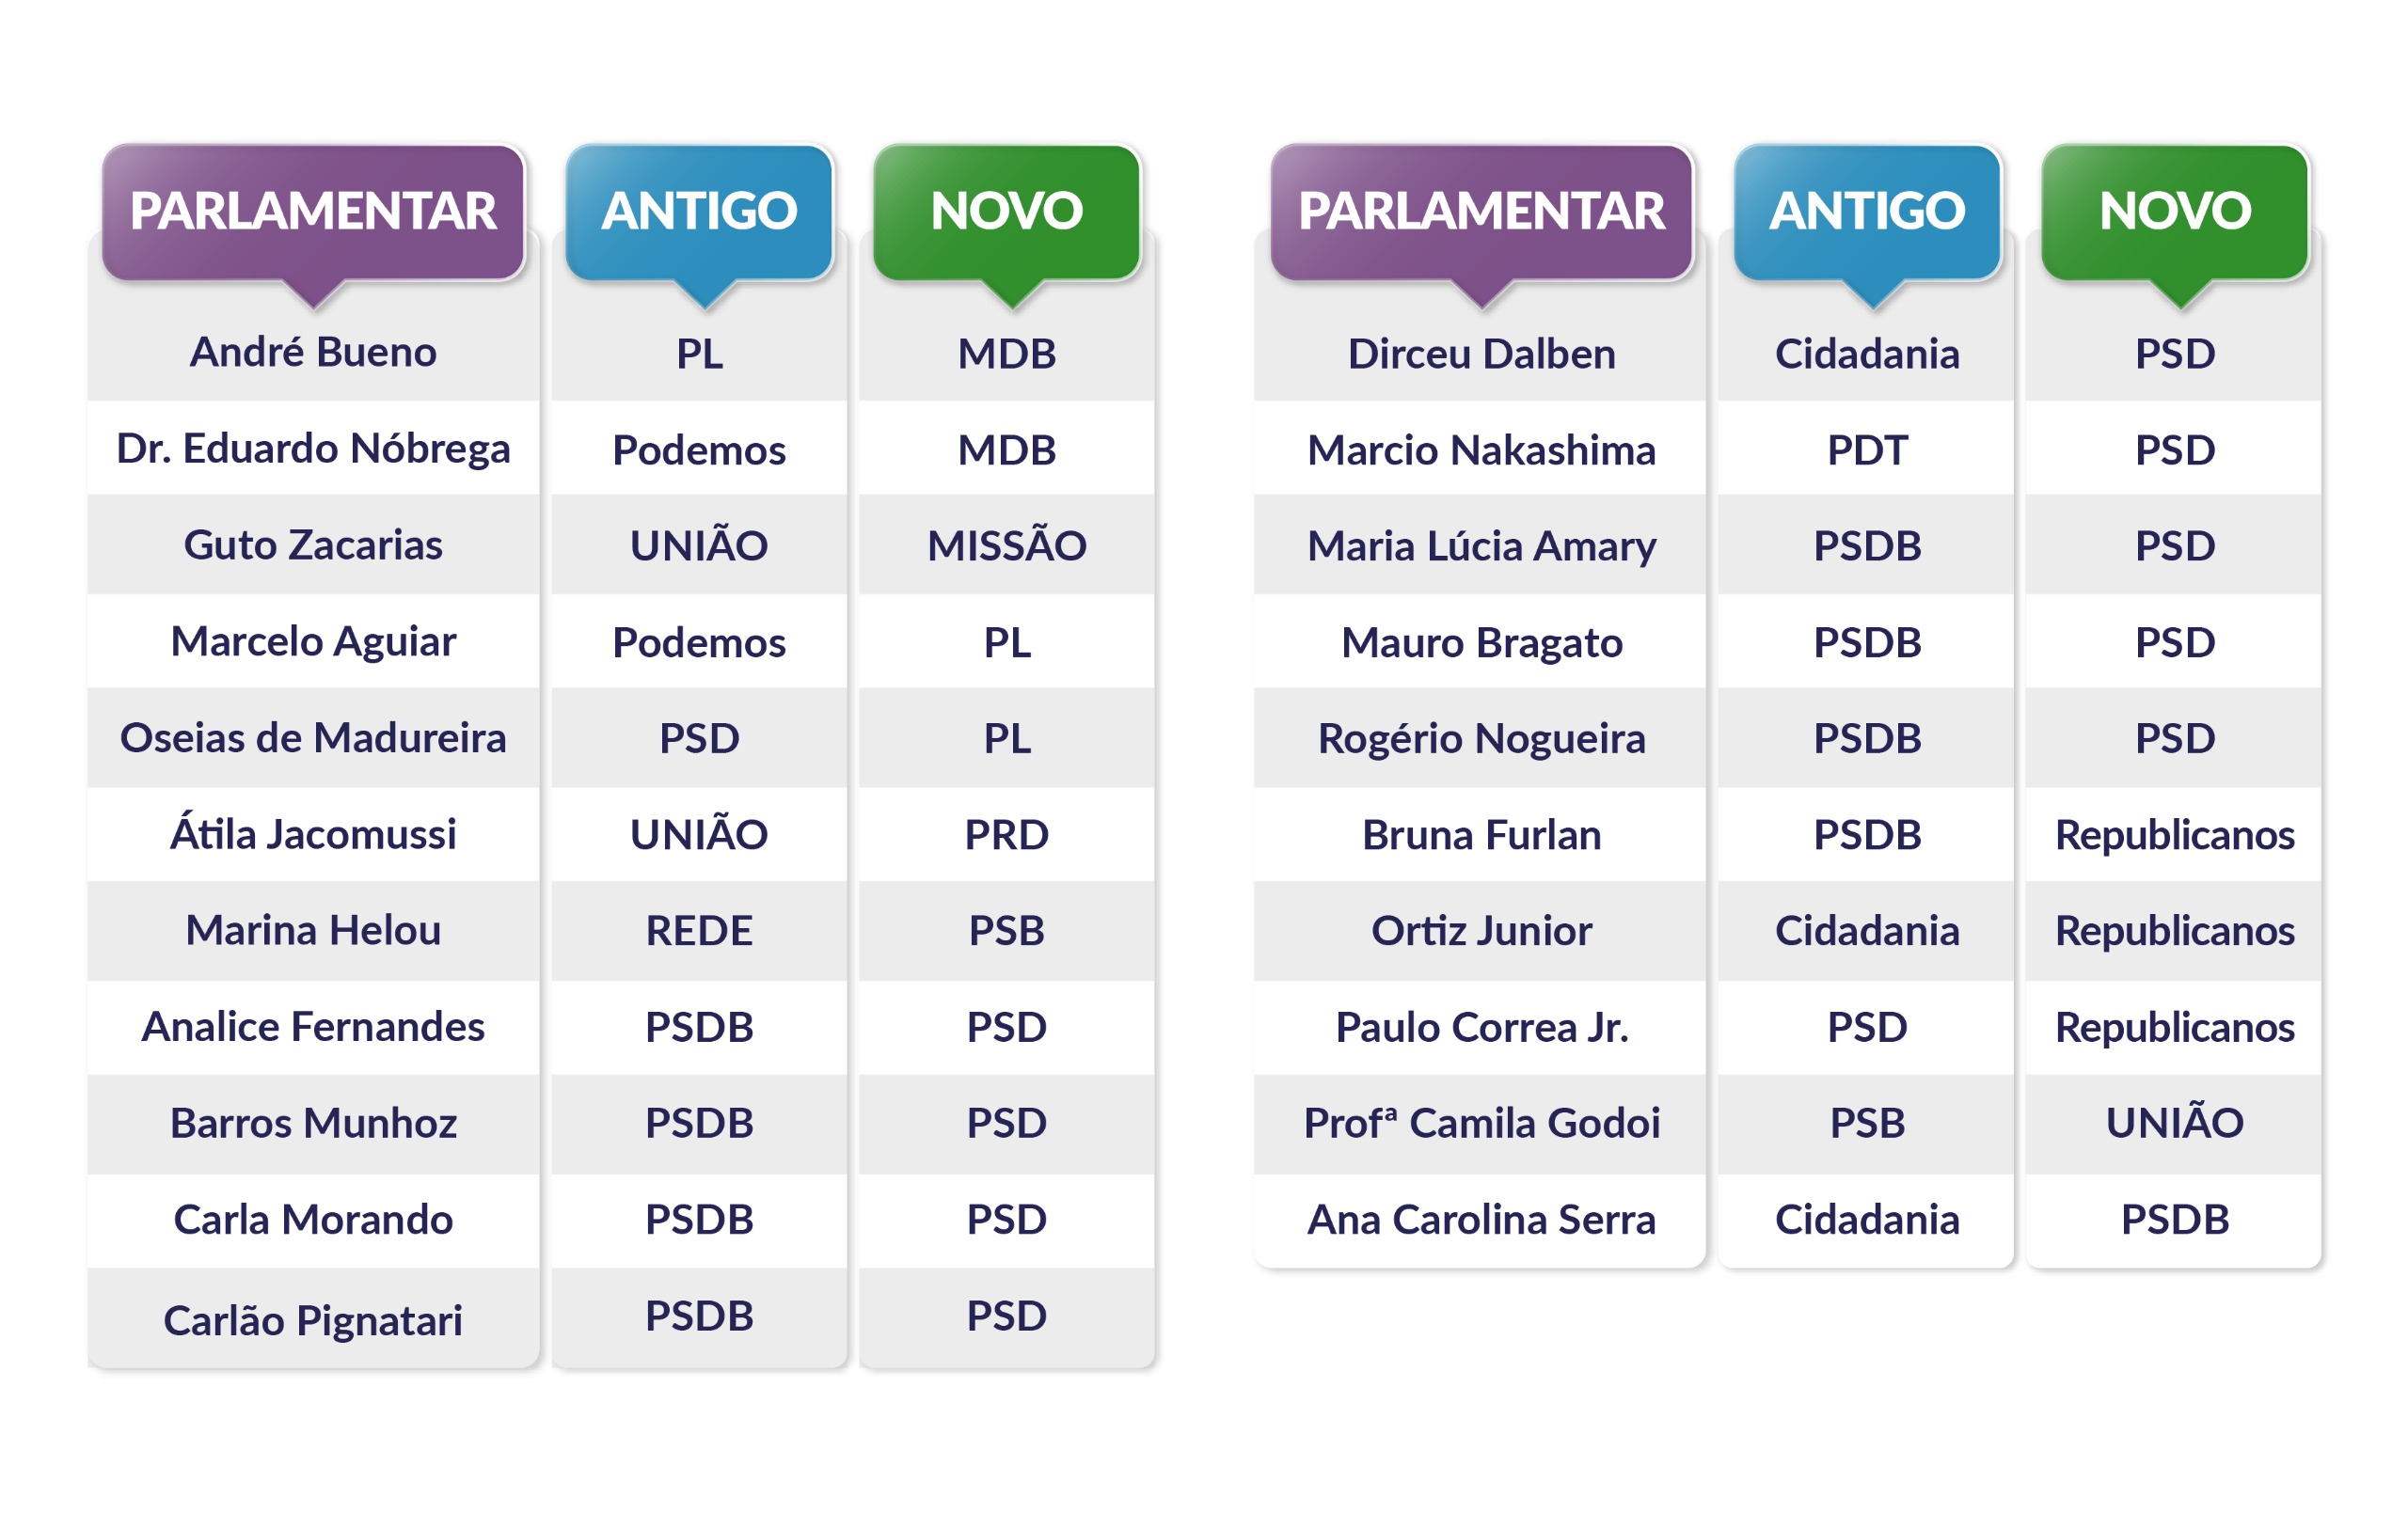The image size is (2408, 1529).
Task: Click Republicanos in the Paulo Correa Jr. row
Action: click(x=2174, y=1027)
